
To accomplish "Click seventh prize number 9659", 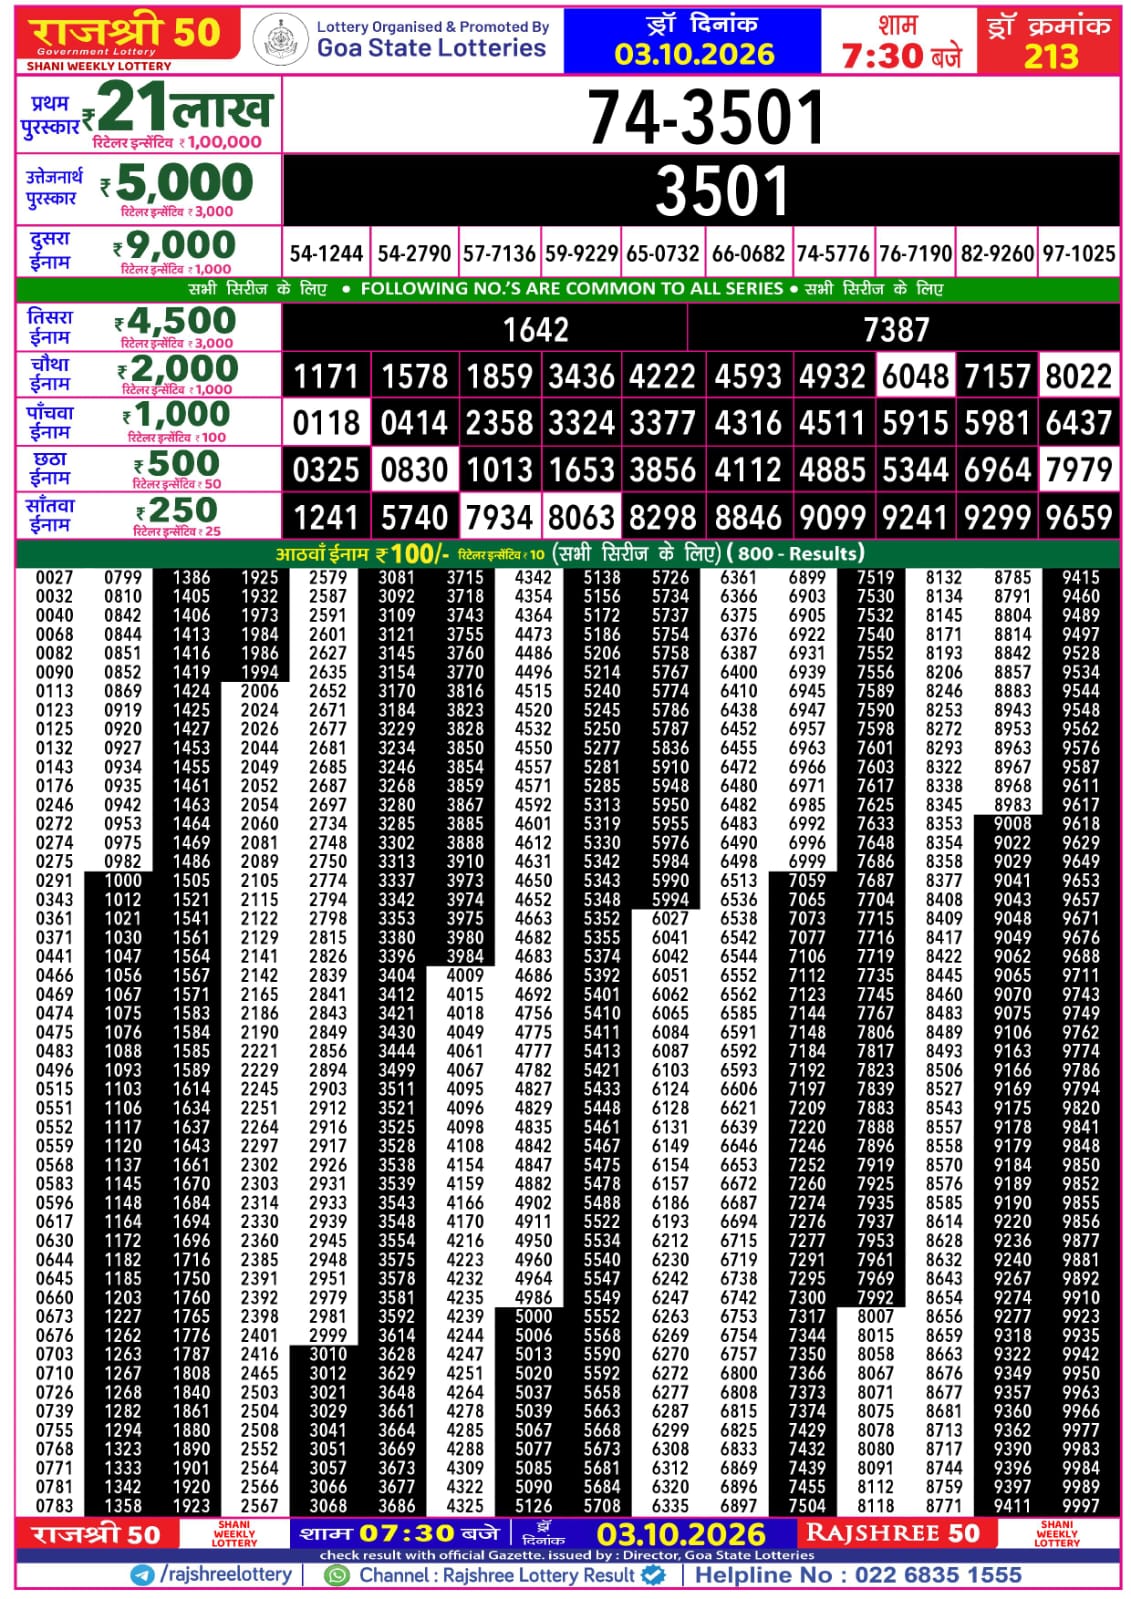I will [1079, 517].
